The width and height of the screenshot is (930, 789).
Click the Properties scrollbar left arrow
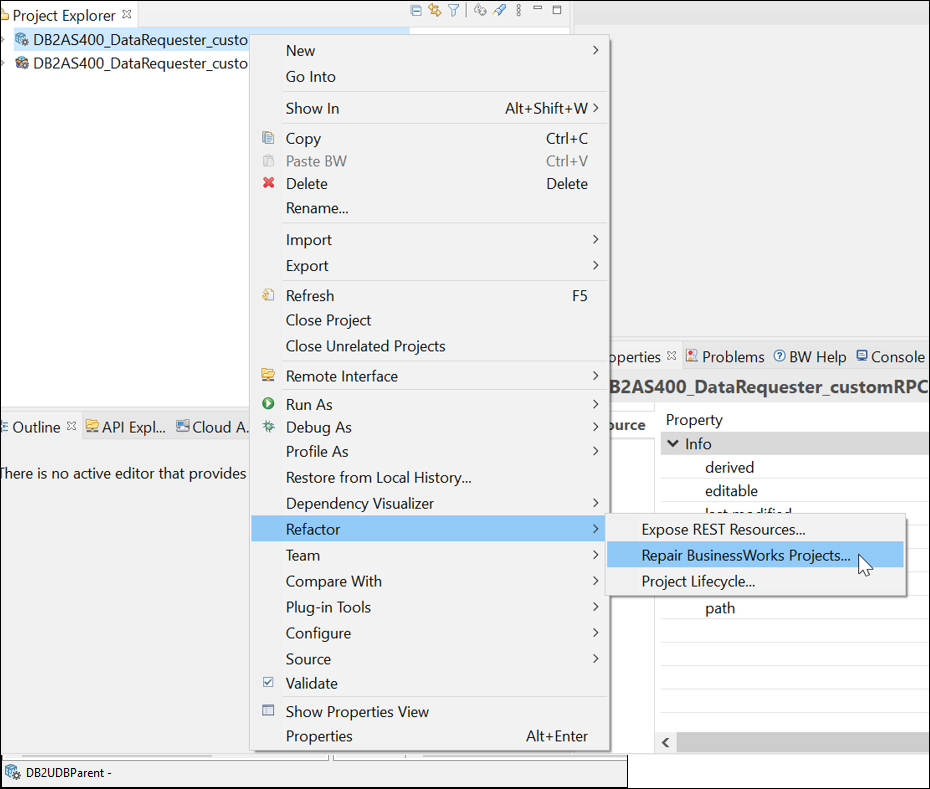coord(666,742)
